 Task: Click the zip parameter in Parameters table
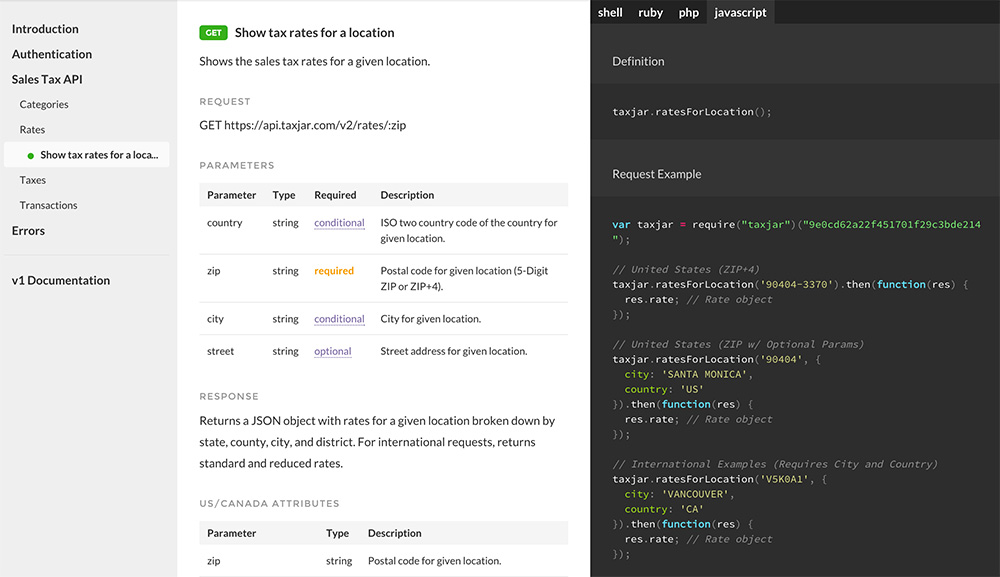click(214, 271)
